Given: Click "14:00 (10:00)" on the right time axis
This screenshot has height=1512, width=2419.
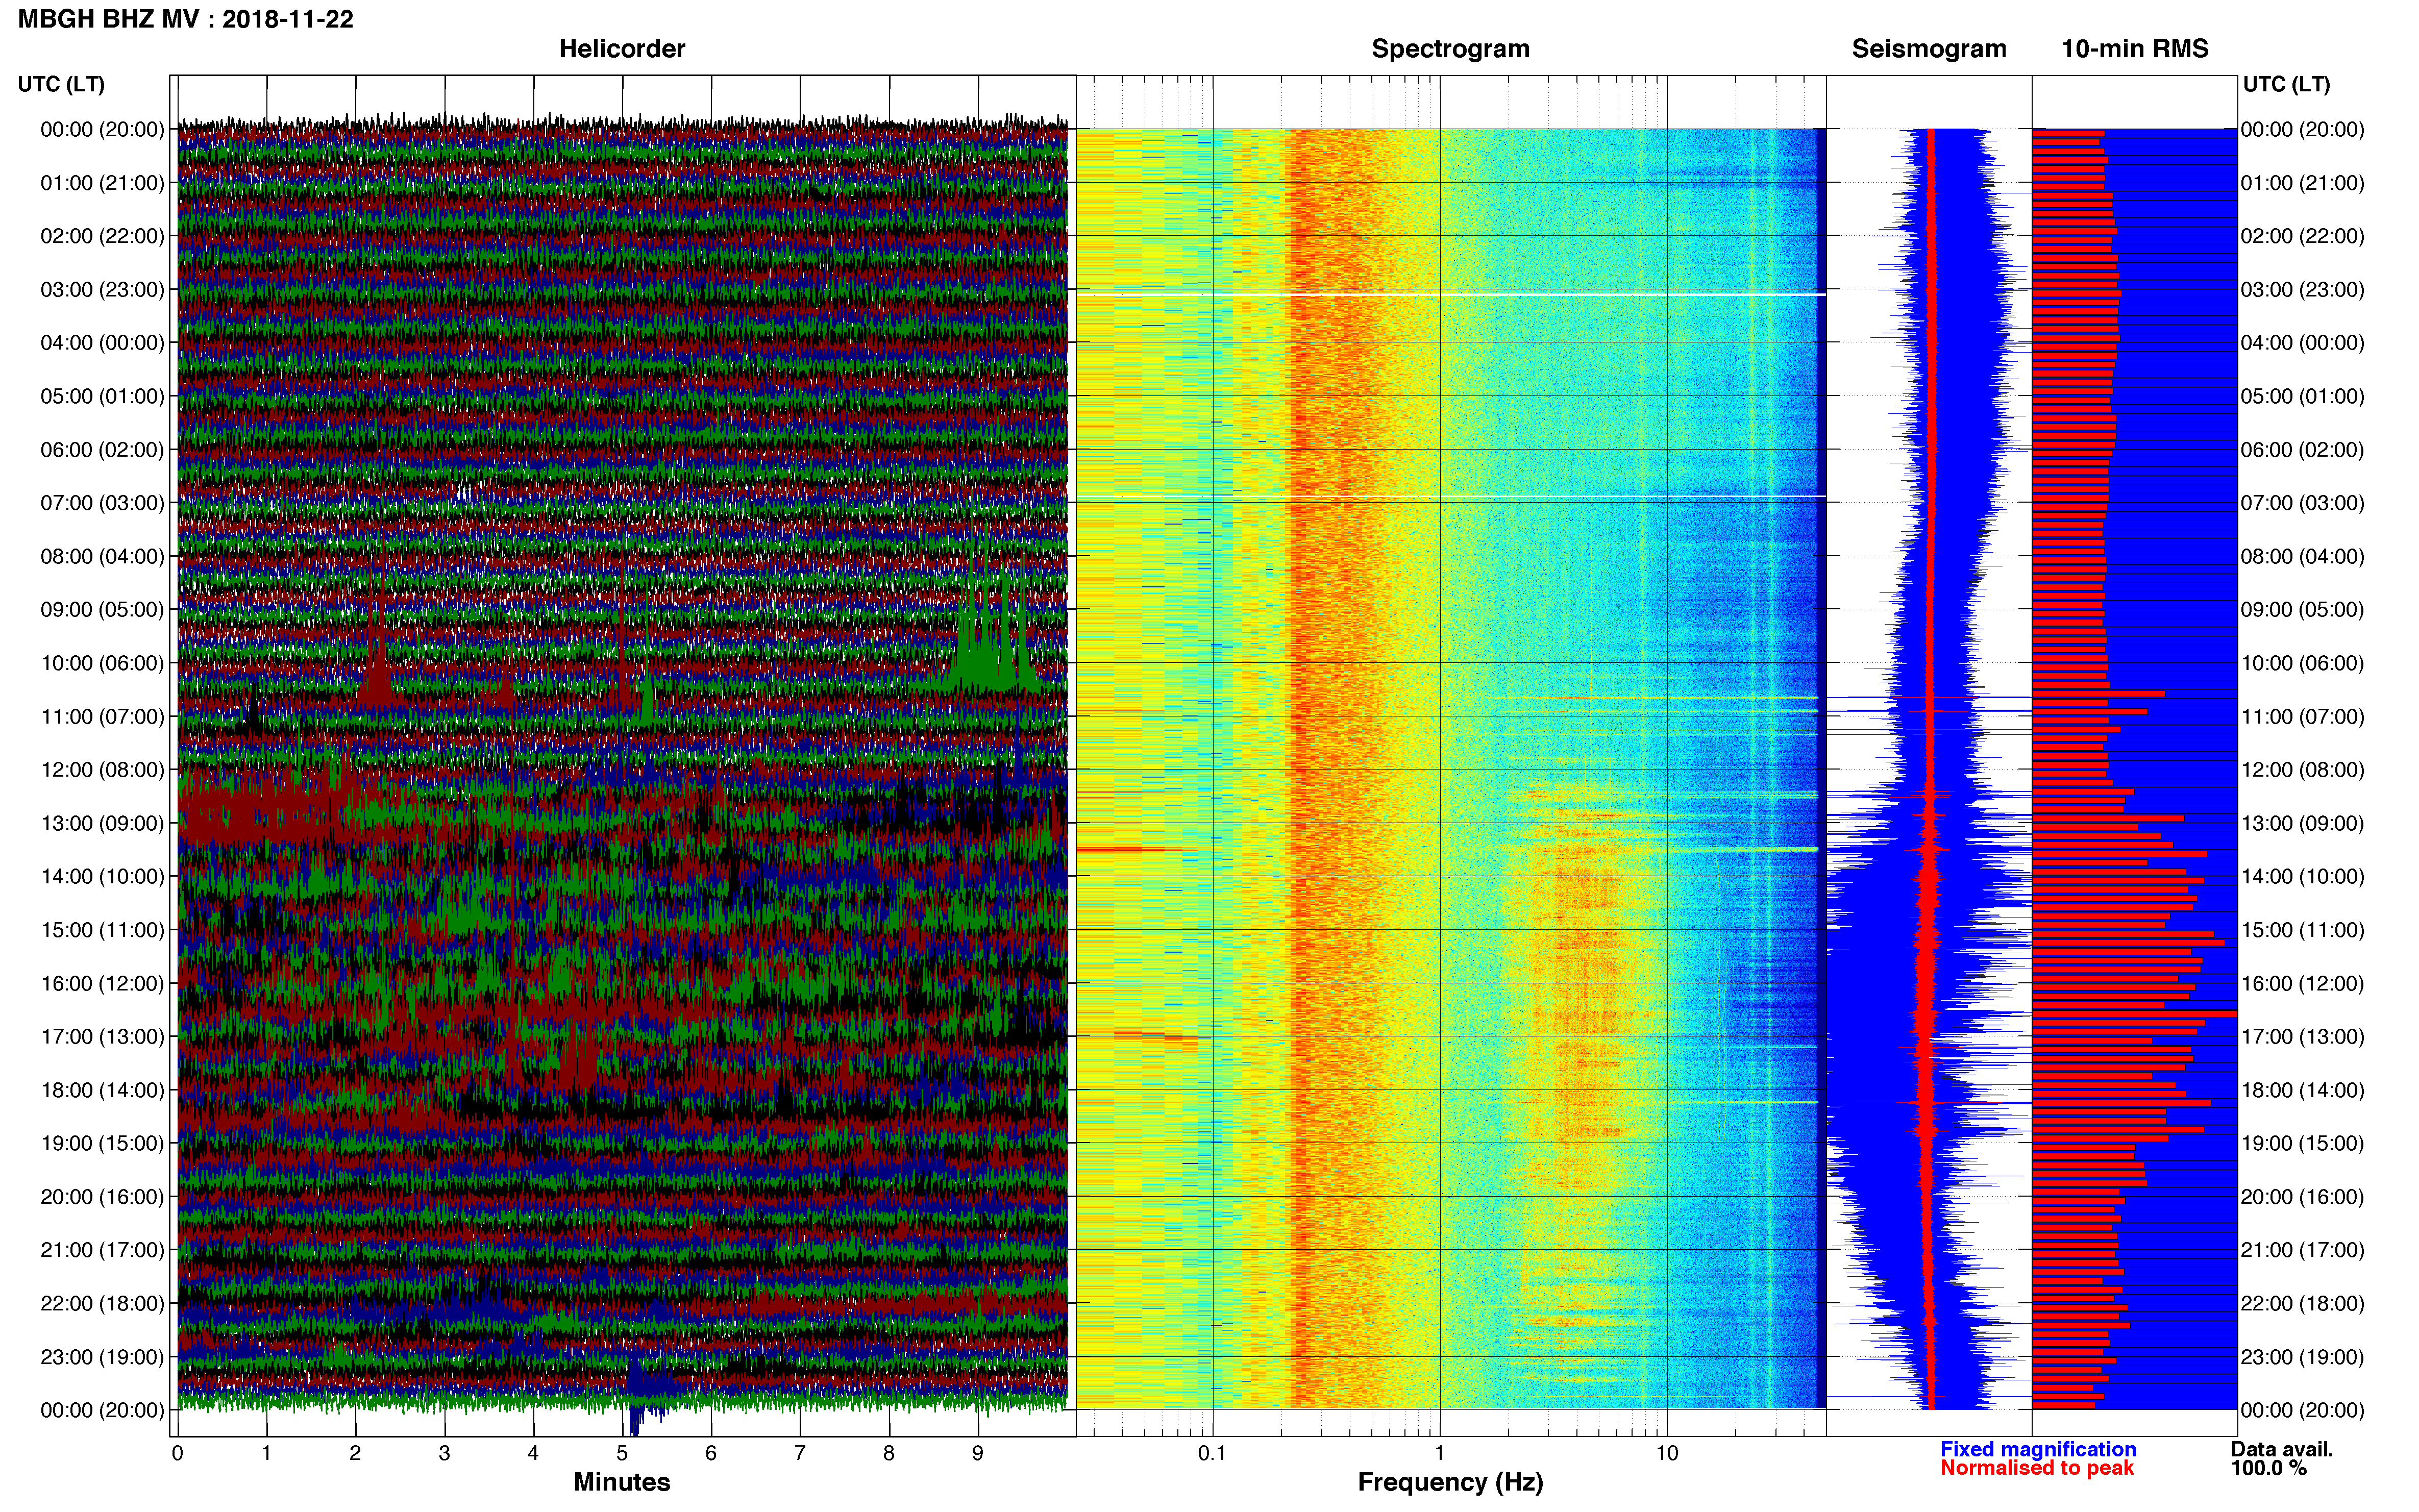Looking at the screenshot, I should (2302, 877).
